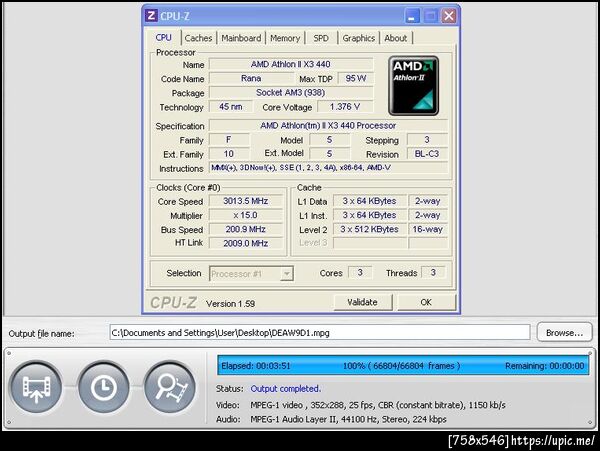Expand the Processor #1 selection dropdown
Image resolution: width=600 pixels, height=451 pixels.
pos(286,274)
